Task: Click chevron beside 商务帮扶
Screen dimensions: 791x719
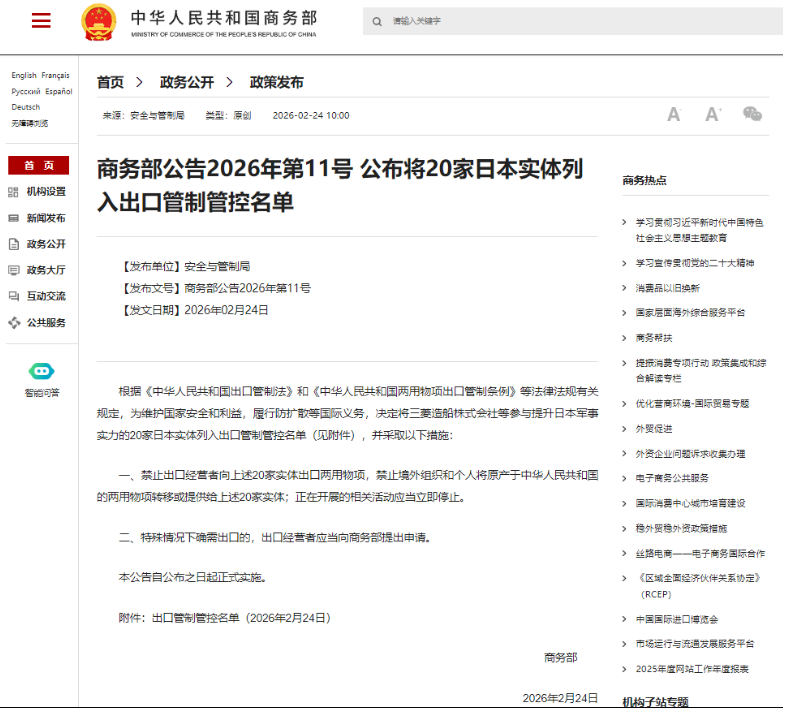Action: pyautogui.click(x=625, y=338)
